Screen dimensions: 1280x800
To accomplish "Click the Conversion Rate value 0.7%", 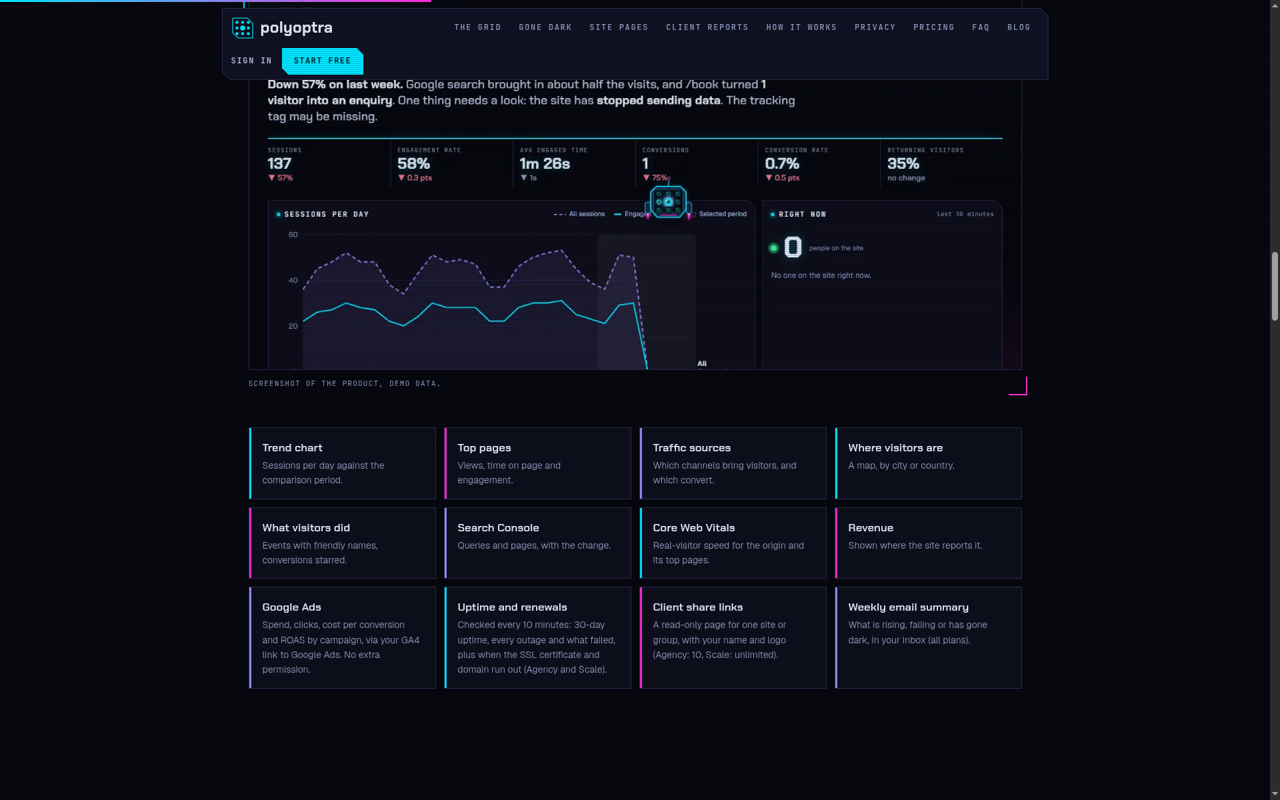I will 782,164.
